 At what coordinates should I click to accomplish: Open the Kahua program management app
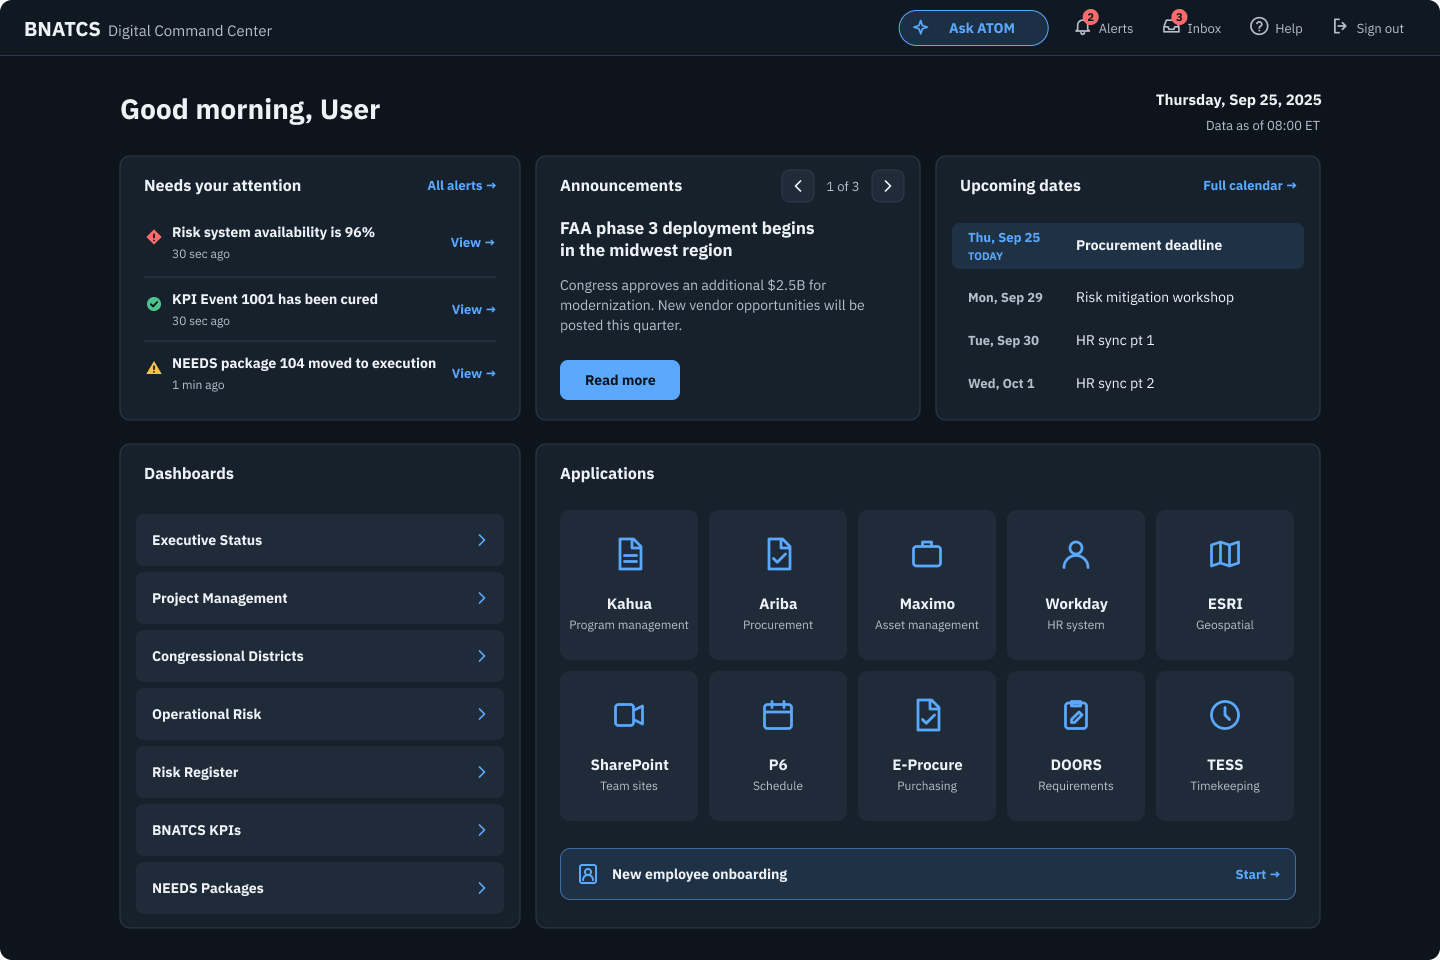coord(629,585)
